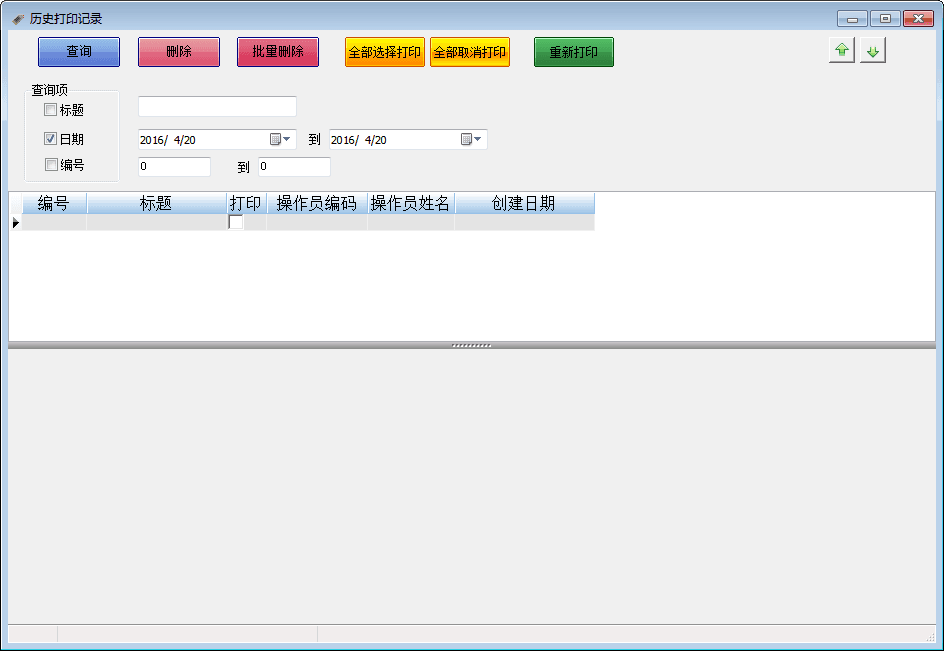The image size is (944, 651).
Task: Open start date calendar picker
Action: point(280,140)
